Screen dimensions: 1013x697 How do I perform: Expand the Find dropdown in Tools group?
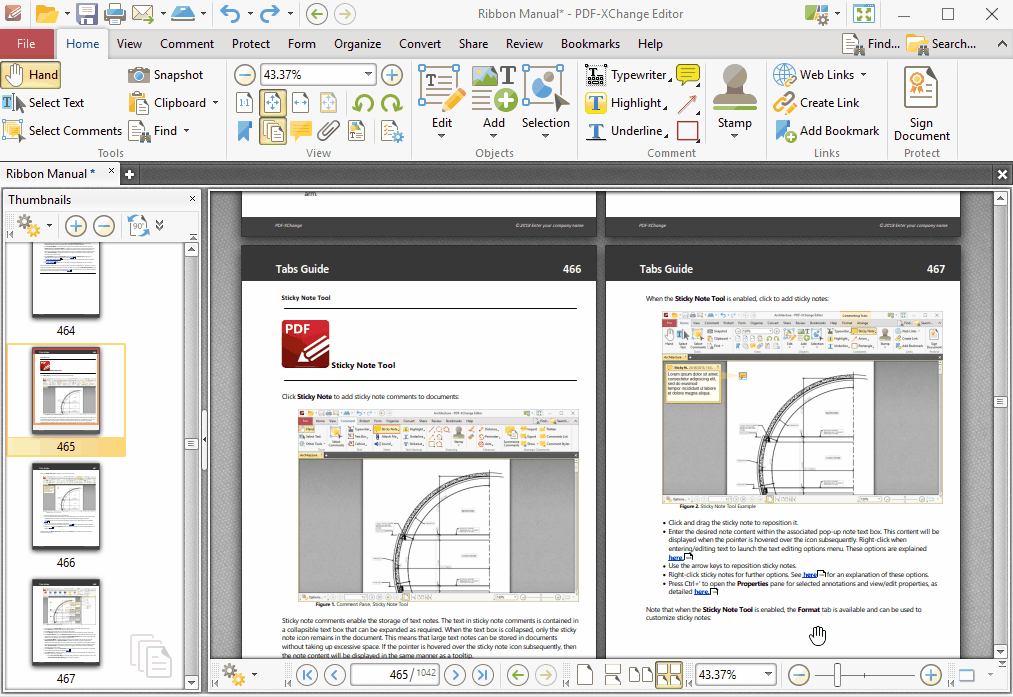pyautogui.click(x=187, y=130)
